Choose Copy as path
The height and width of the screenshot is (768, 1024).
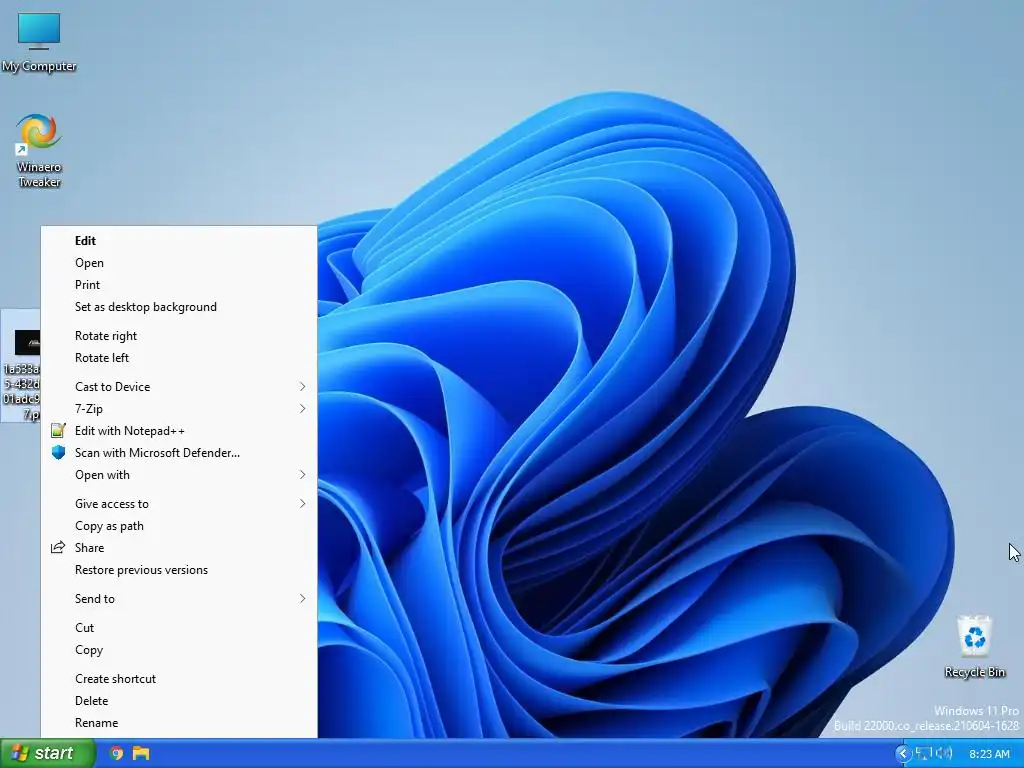click(x=179, y=526)
